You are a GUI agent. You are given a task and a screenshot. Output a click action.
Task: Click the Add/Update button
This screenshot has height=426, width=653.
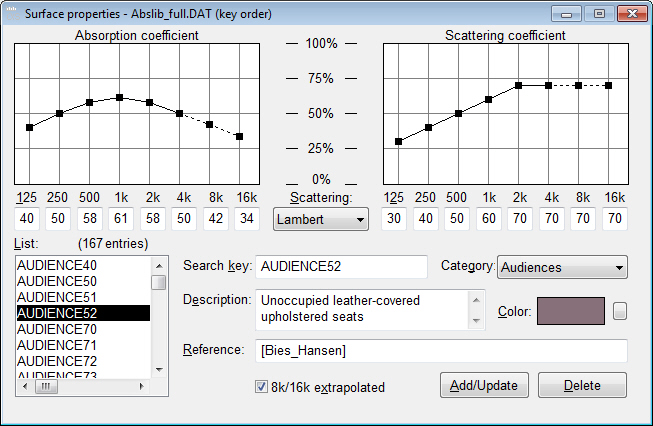click(x=484, y=386)
